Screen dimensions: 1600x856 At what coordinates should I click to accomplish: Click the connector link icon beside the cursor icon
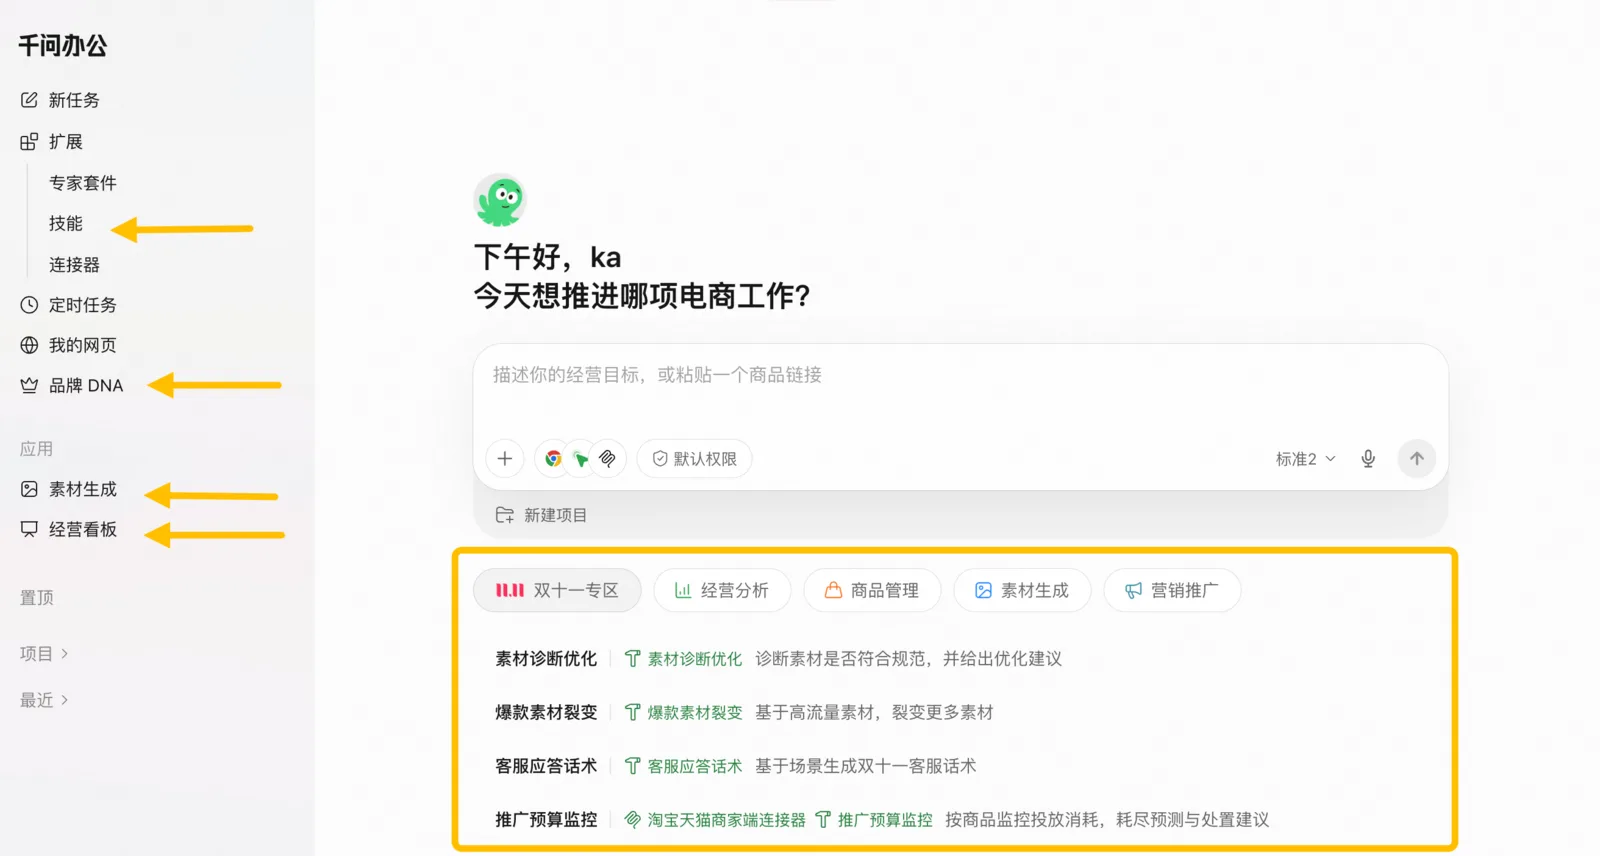(607, 458)
